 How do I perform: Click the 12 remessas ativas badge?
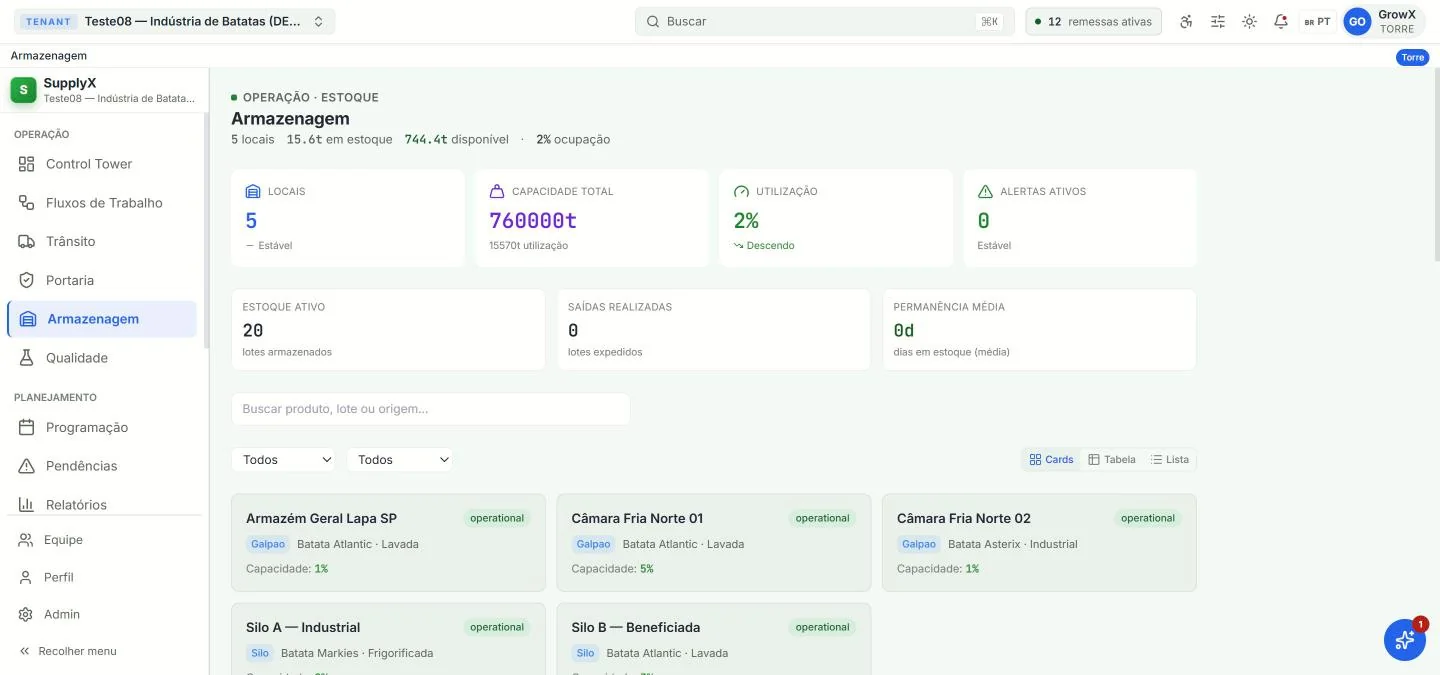[x=1093, y=21]
